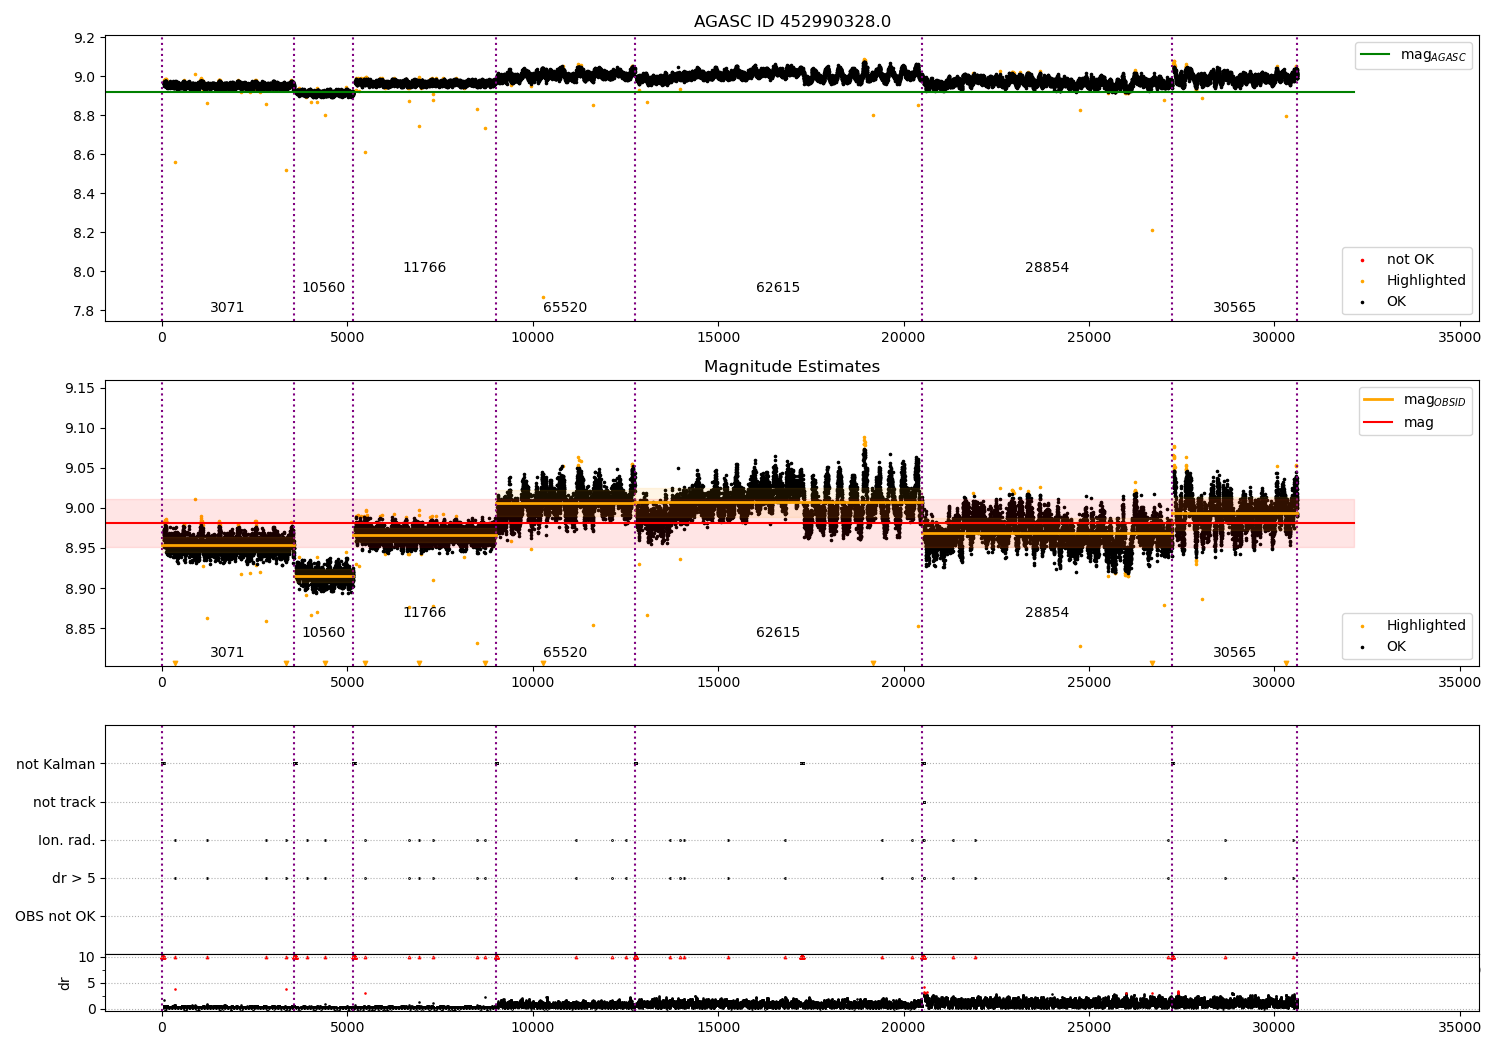The image size is (1500, 1050).
Task: Click the 25000 x-axis tick under bottom plot
Action: [x=1088, y=1026]
